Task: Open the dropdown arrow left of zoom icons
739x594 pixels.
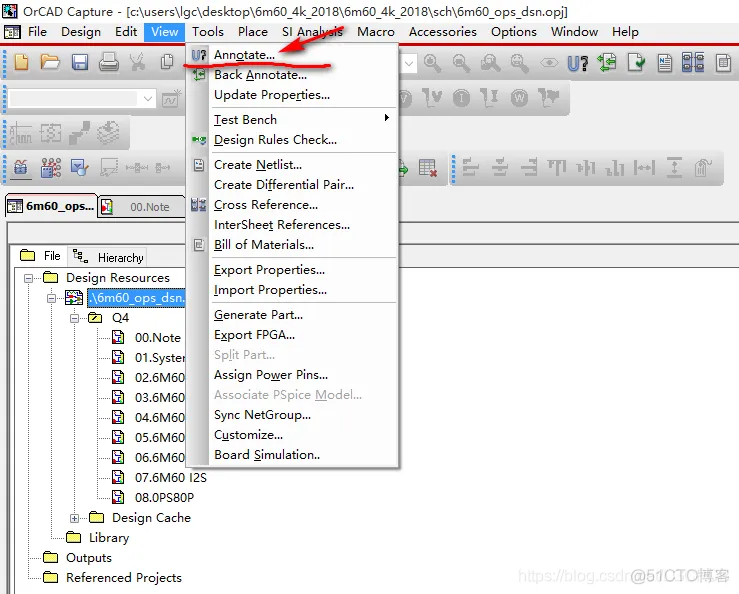Action: [x=409, y=63]
